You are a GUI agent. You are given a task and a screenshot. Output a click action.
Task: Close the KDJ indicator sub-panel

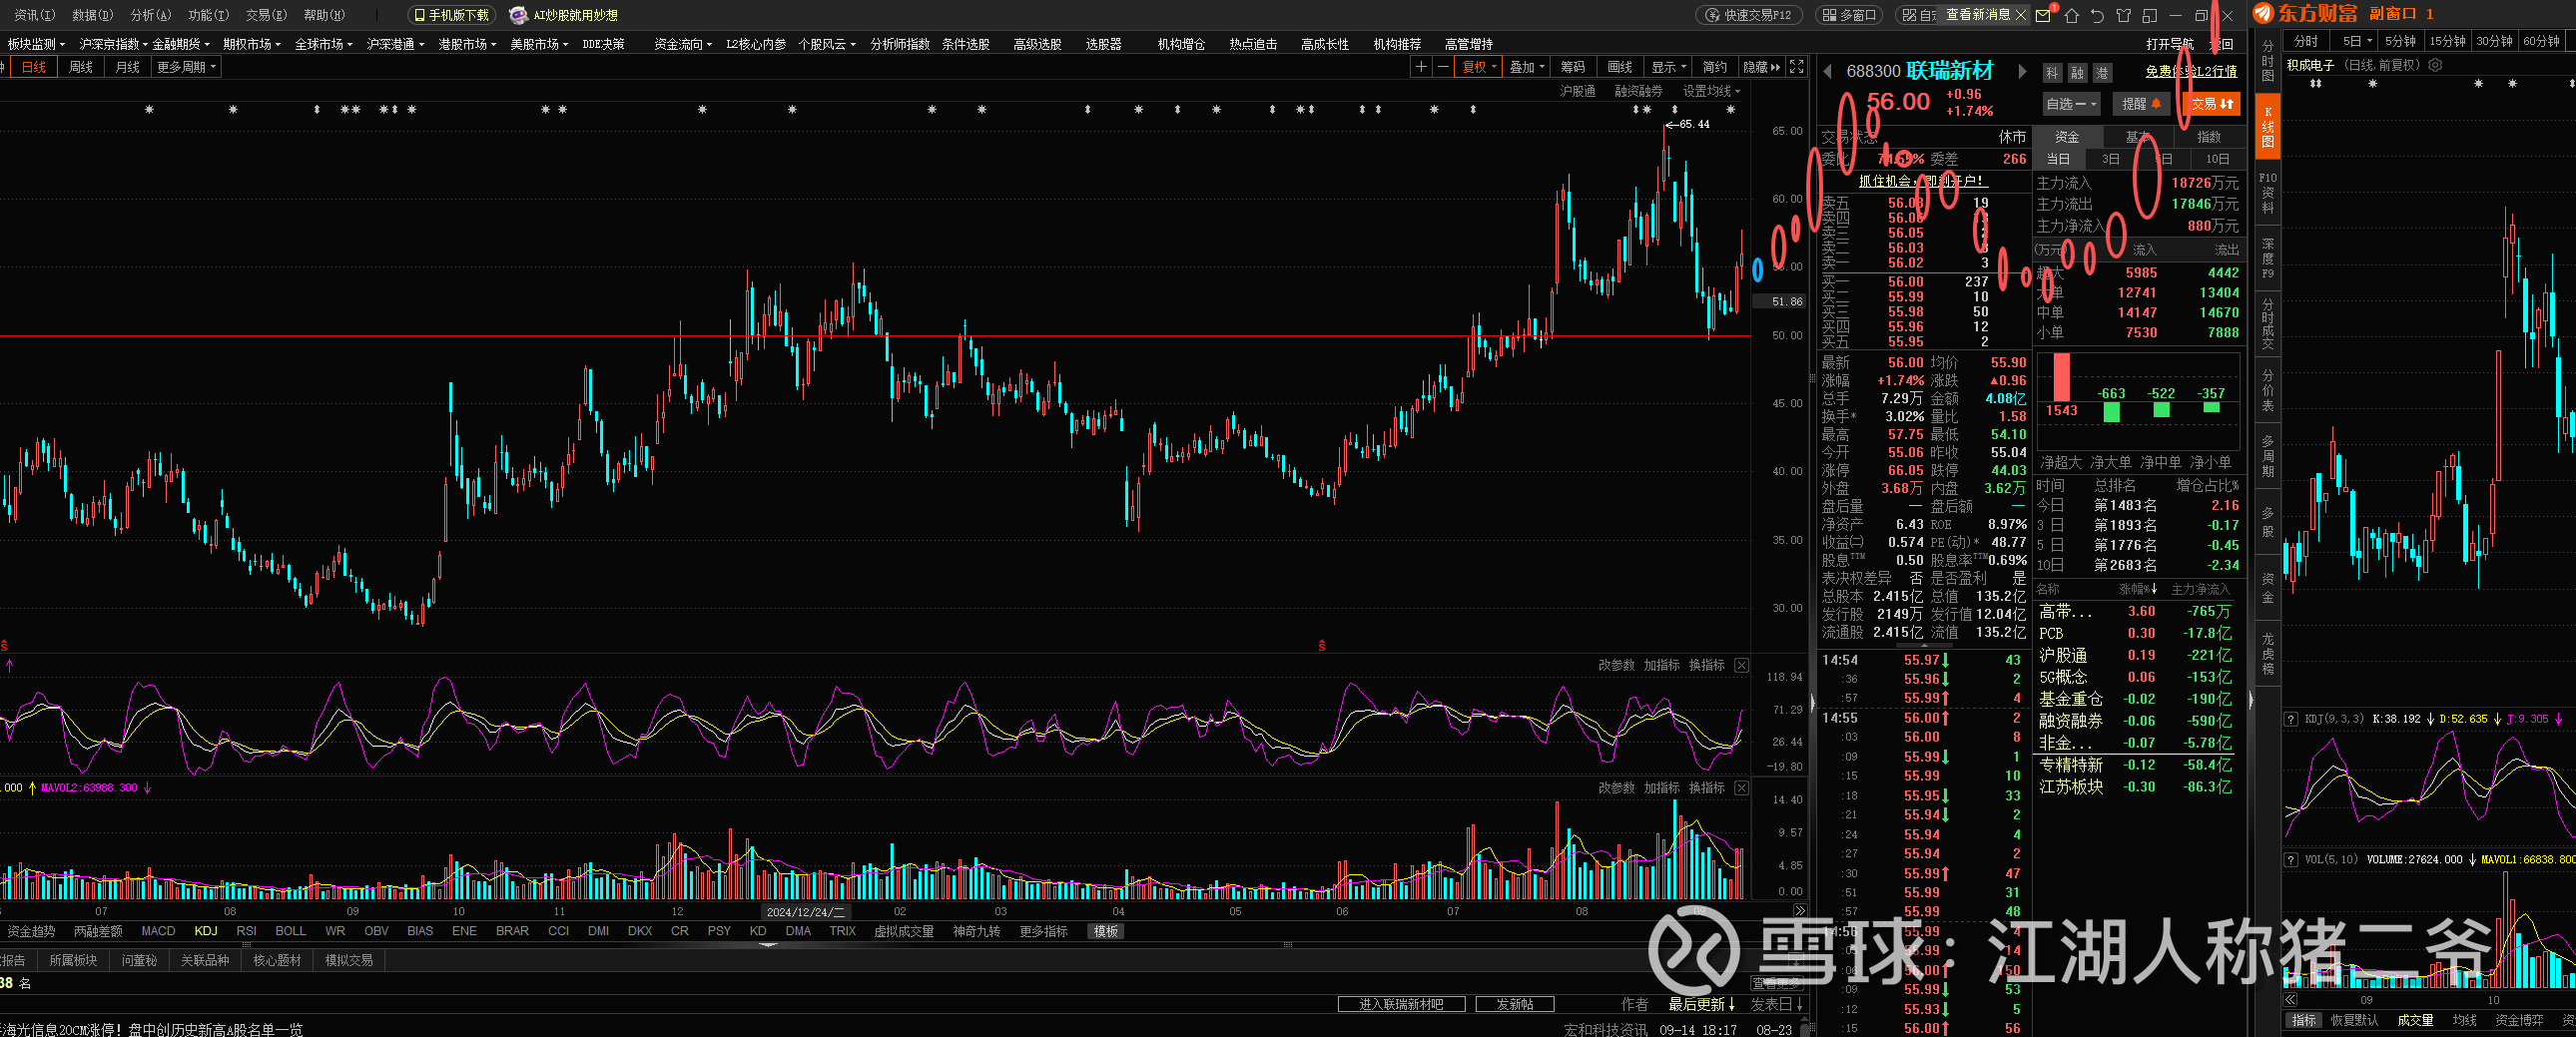click(1741, 665)
